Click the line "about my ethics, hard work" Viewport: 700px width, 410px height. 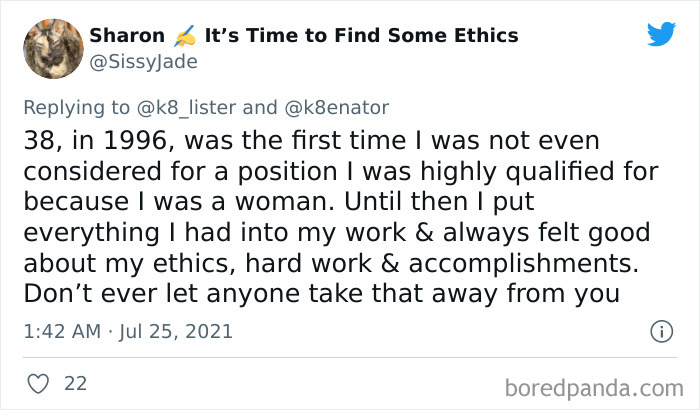click(325, 264)
